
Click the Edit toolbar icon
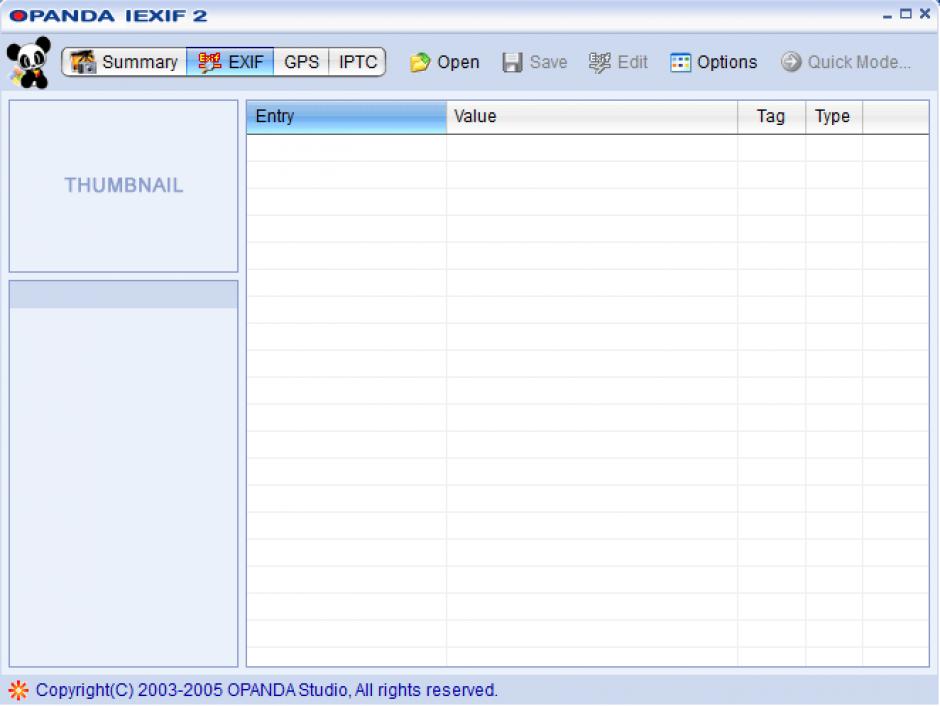coord(599,62)
